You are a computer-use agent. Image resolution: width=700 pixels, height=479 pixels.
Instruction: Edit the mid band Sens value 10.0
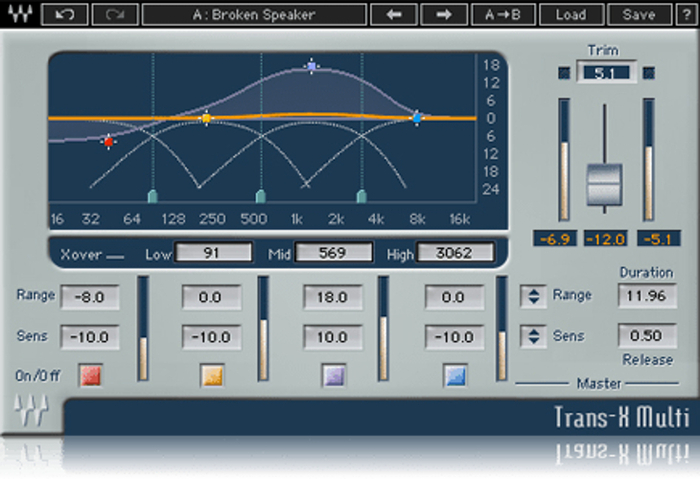tap(333, 337)
